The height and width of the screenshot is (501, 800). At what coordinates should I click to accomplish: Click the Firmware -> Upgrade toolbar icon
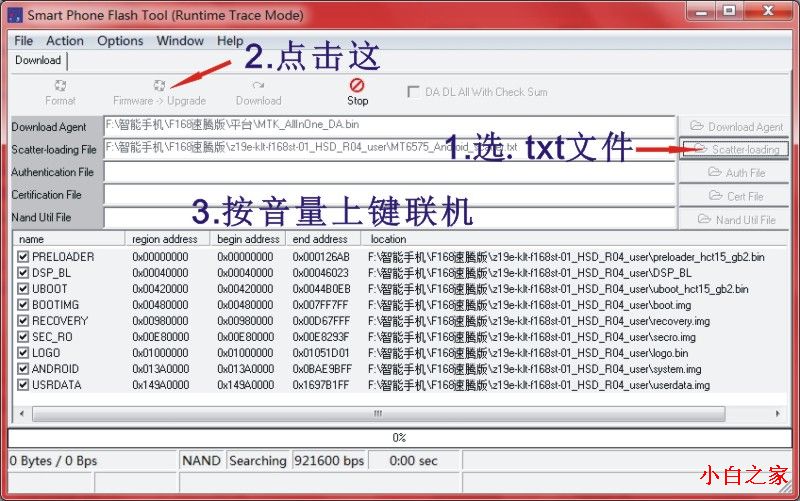(x=159, y=86)
